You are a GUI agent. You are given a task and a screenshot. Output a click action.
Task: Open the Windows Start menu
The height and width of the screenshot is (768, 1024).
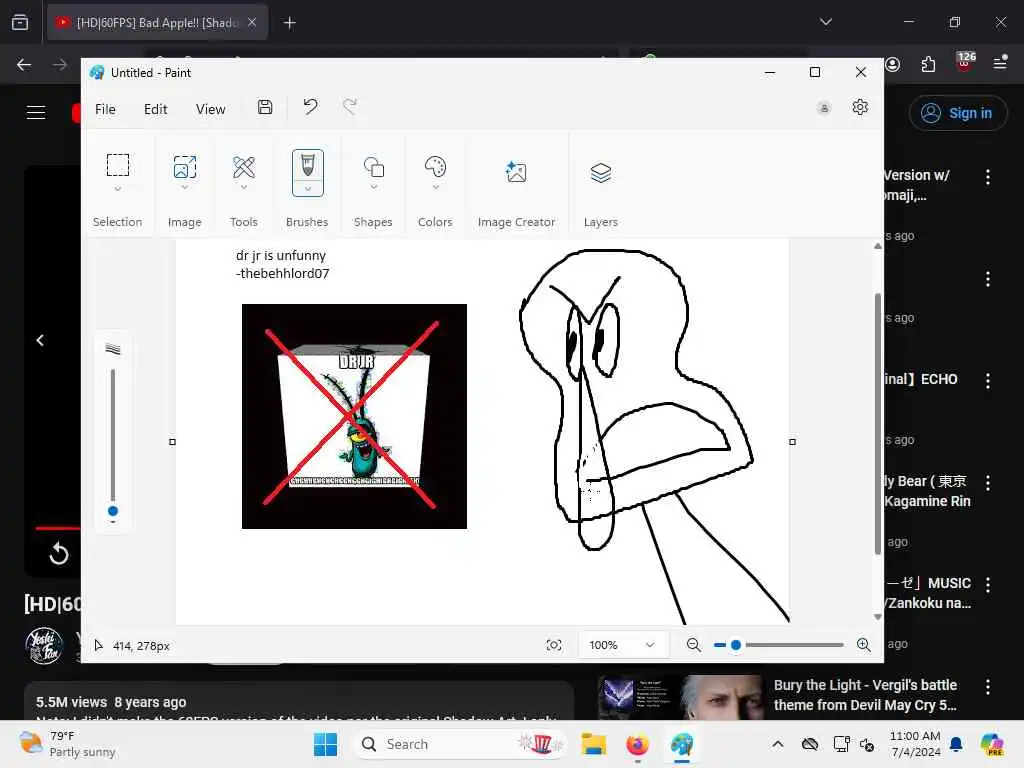pos(325,744)
